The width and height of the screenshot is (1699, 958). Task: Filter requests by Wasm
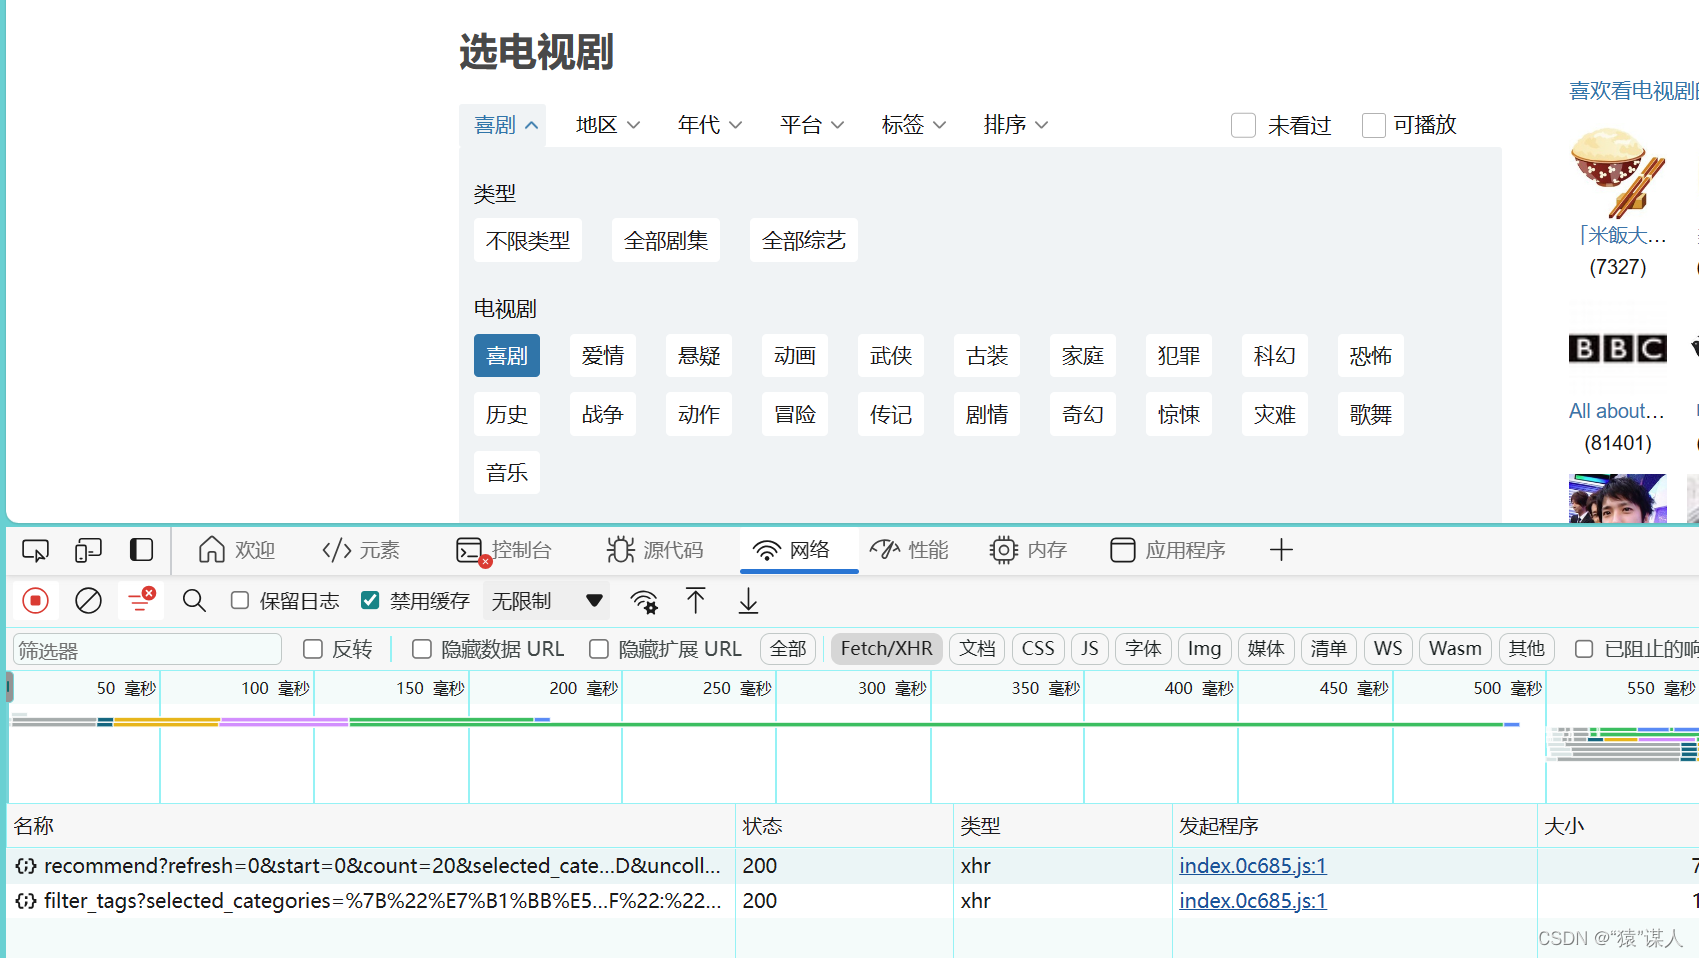tap(1455, 649)
